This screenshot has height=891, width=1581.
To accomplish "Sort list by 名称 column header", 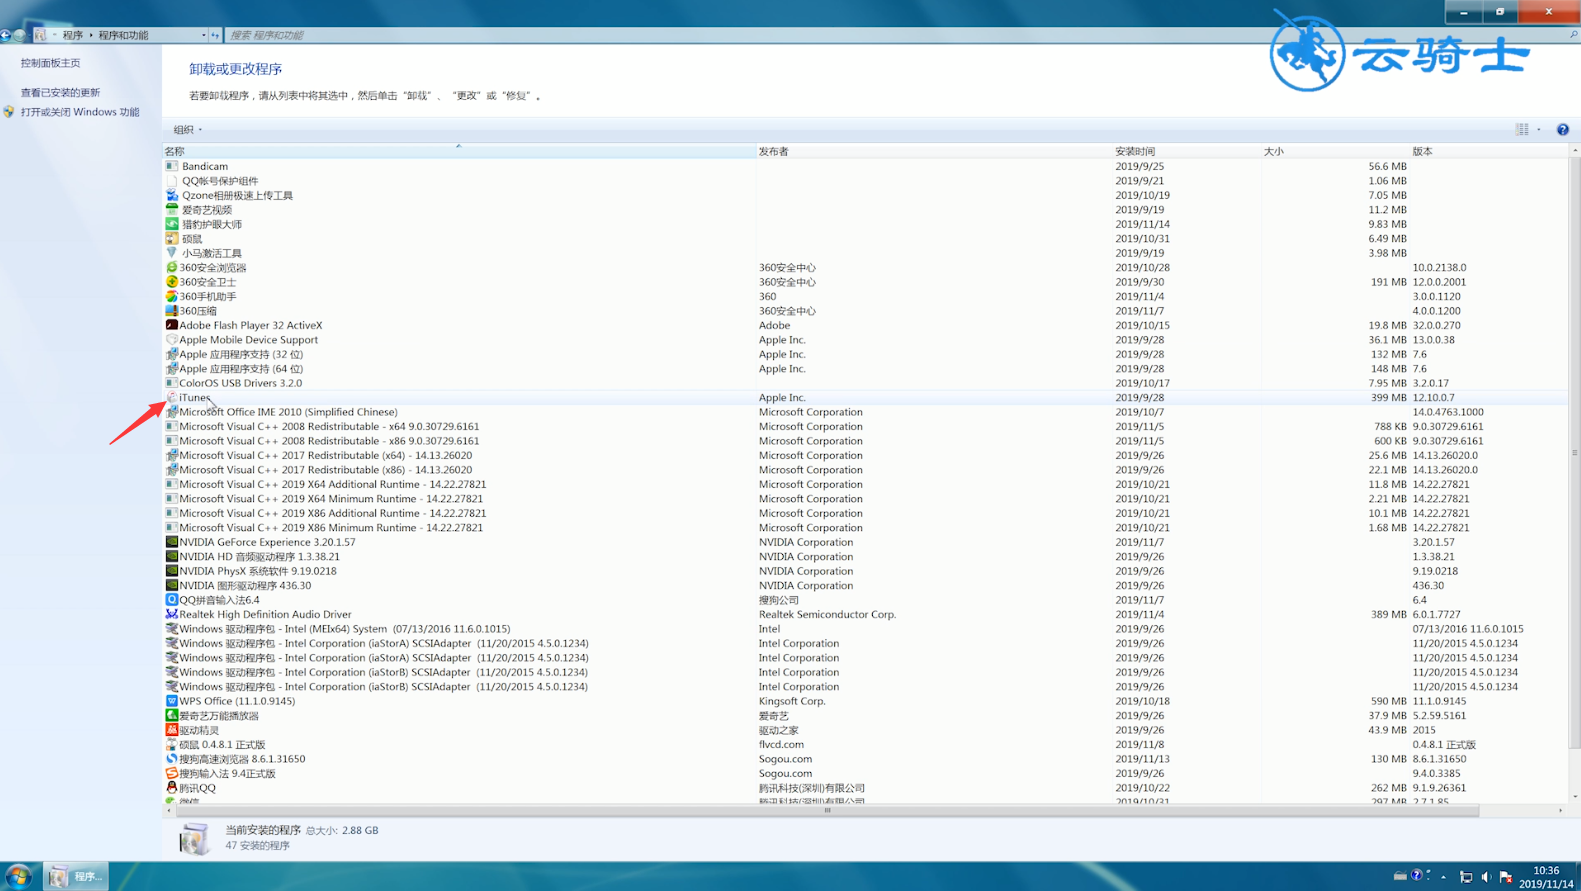I will [460, 151].
